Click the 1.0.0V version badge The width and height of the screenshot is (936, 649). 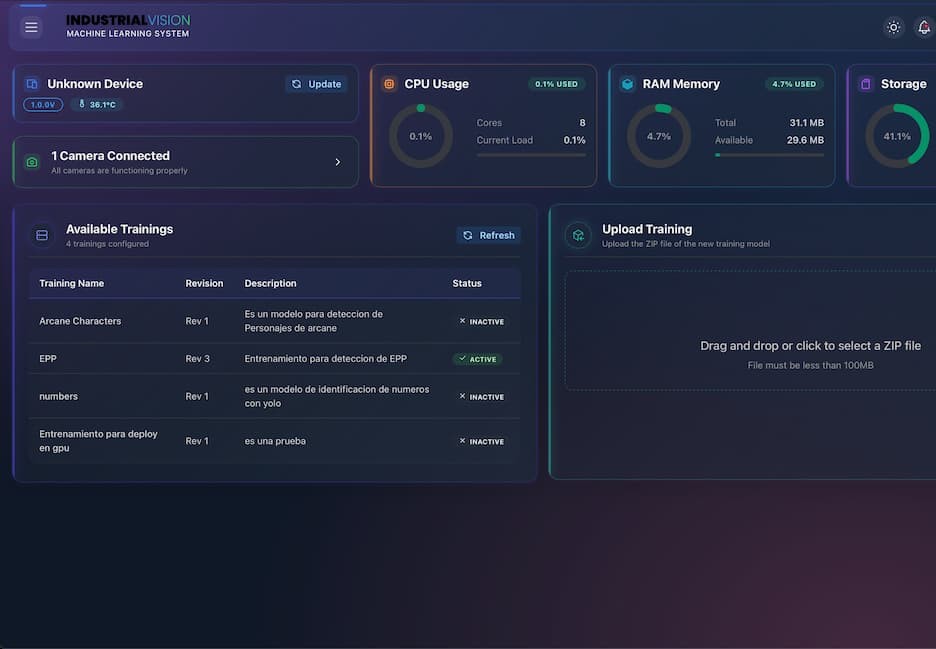[x=42, y=104]
